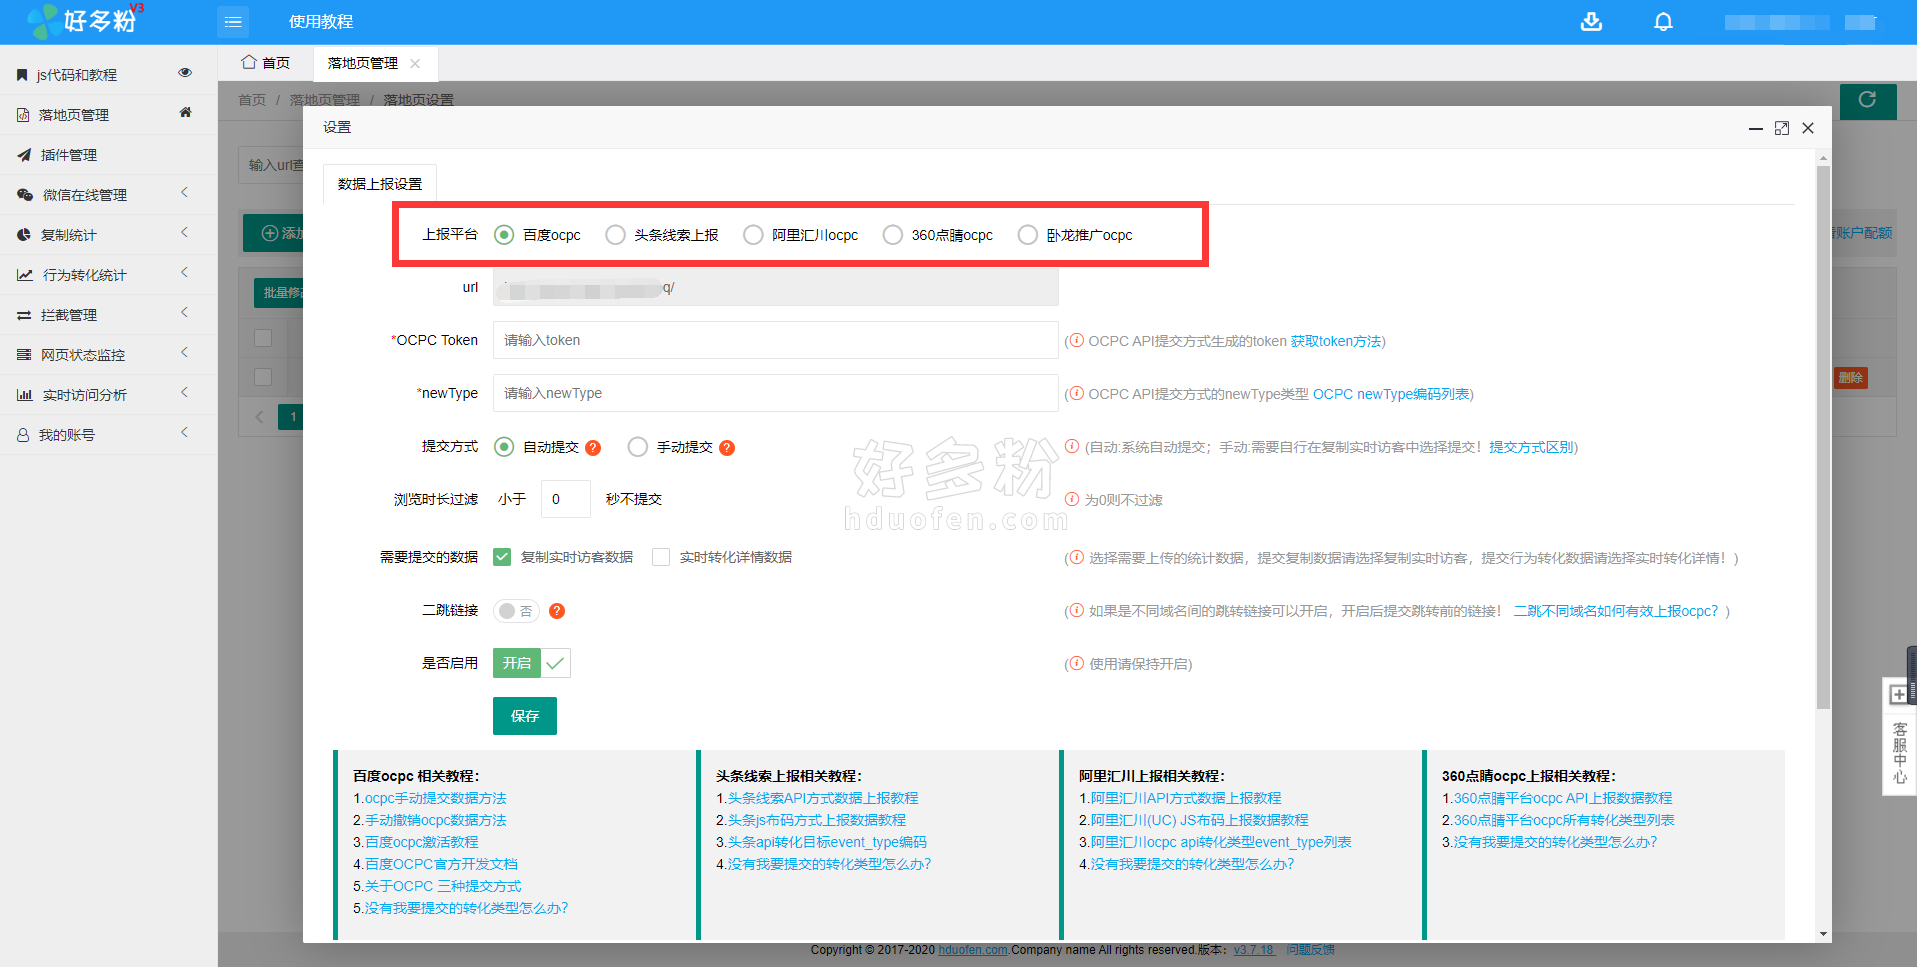Open the 客服中心 side panel
Screen dimensions: 1917x967
[1899, 752]
